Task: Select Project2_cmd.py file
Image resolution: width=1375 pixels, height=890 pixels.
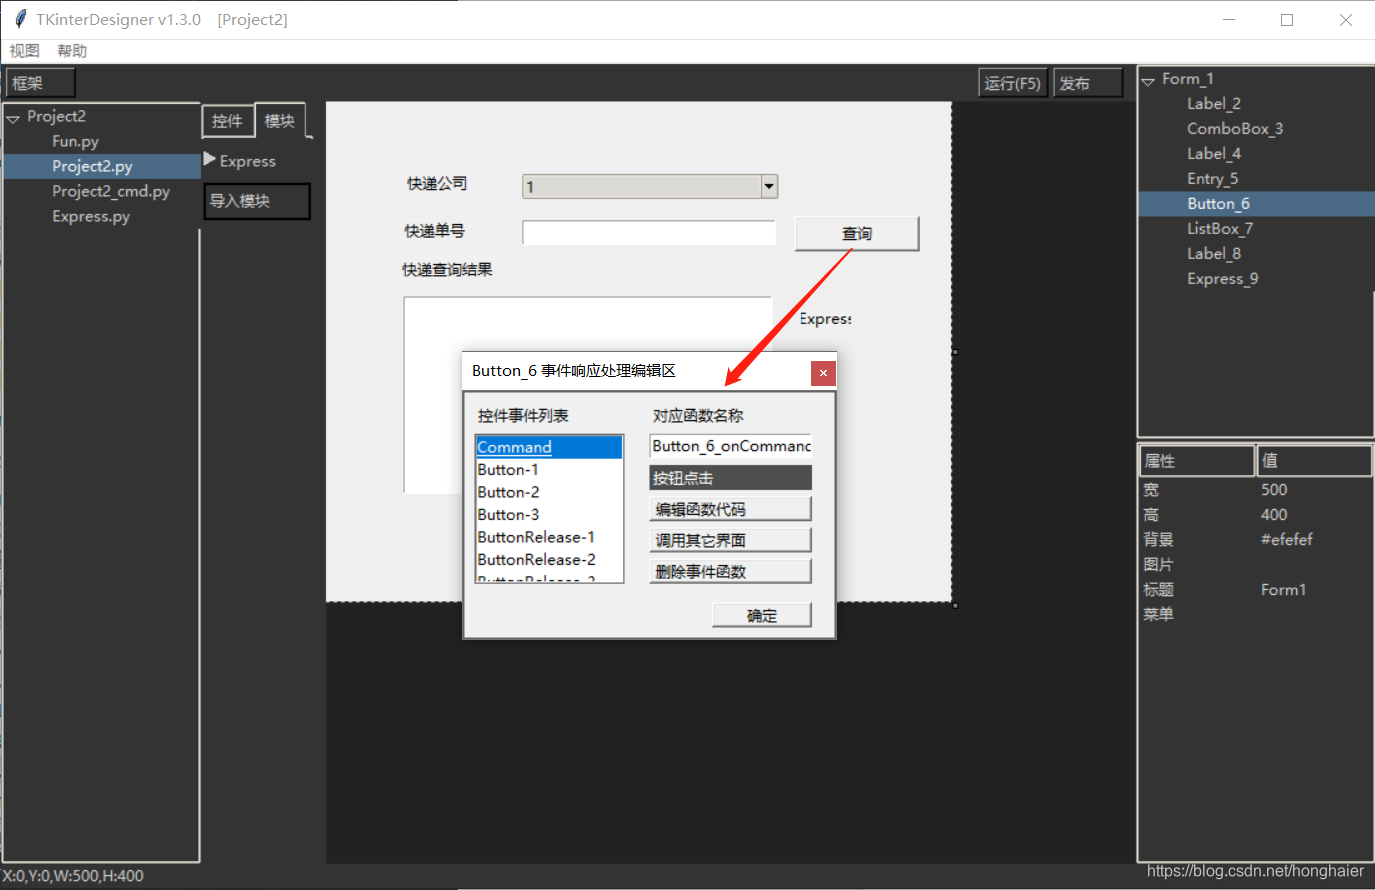Action: click(111, 191)
